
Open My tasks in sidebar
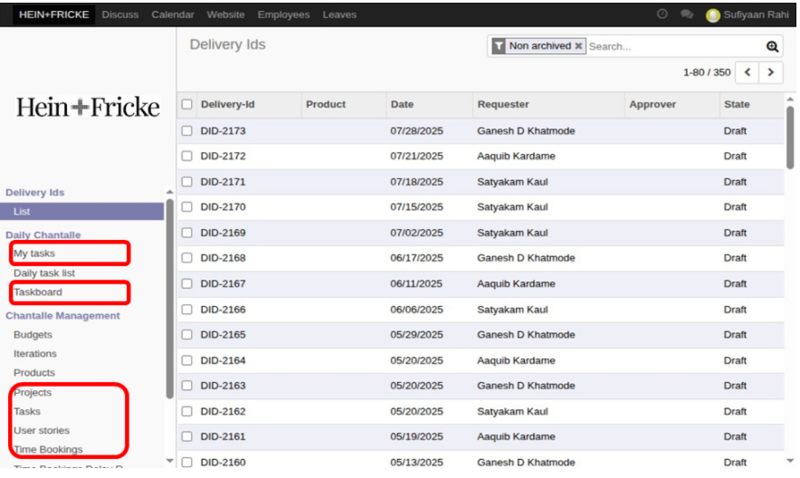(x=35, y=253)
